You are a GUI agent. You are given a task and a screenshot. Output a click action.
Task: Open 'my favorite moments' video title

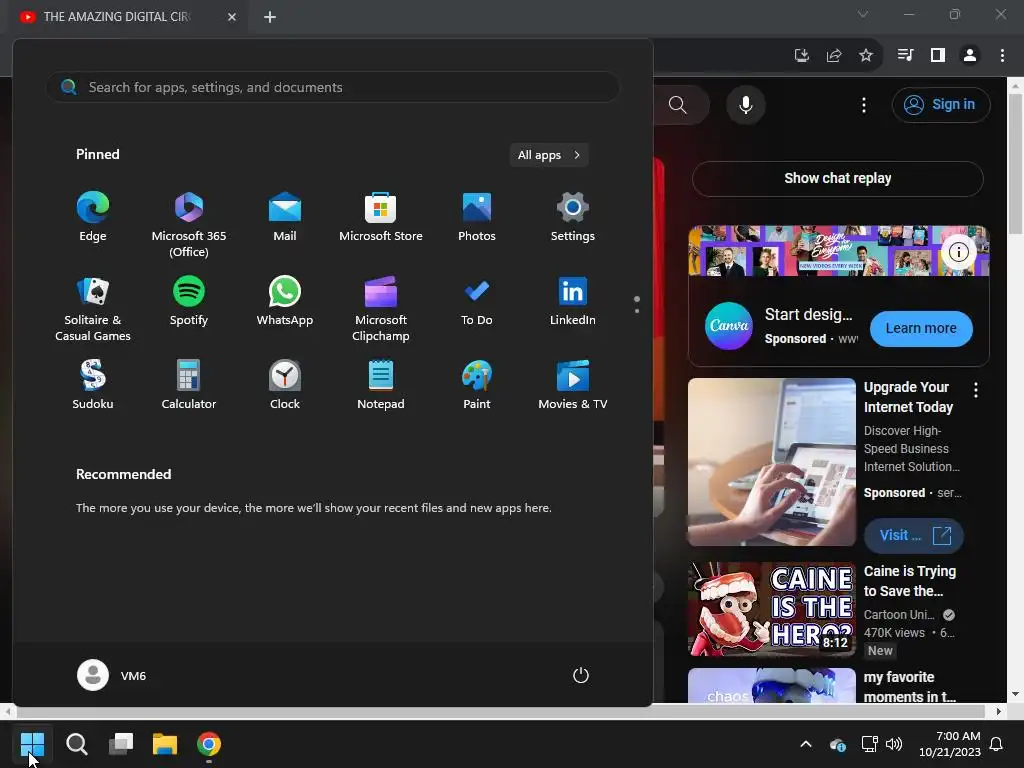tap(909, 686)
